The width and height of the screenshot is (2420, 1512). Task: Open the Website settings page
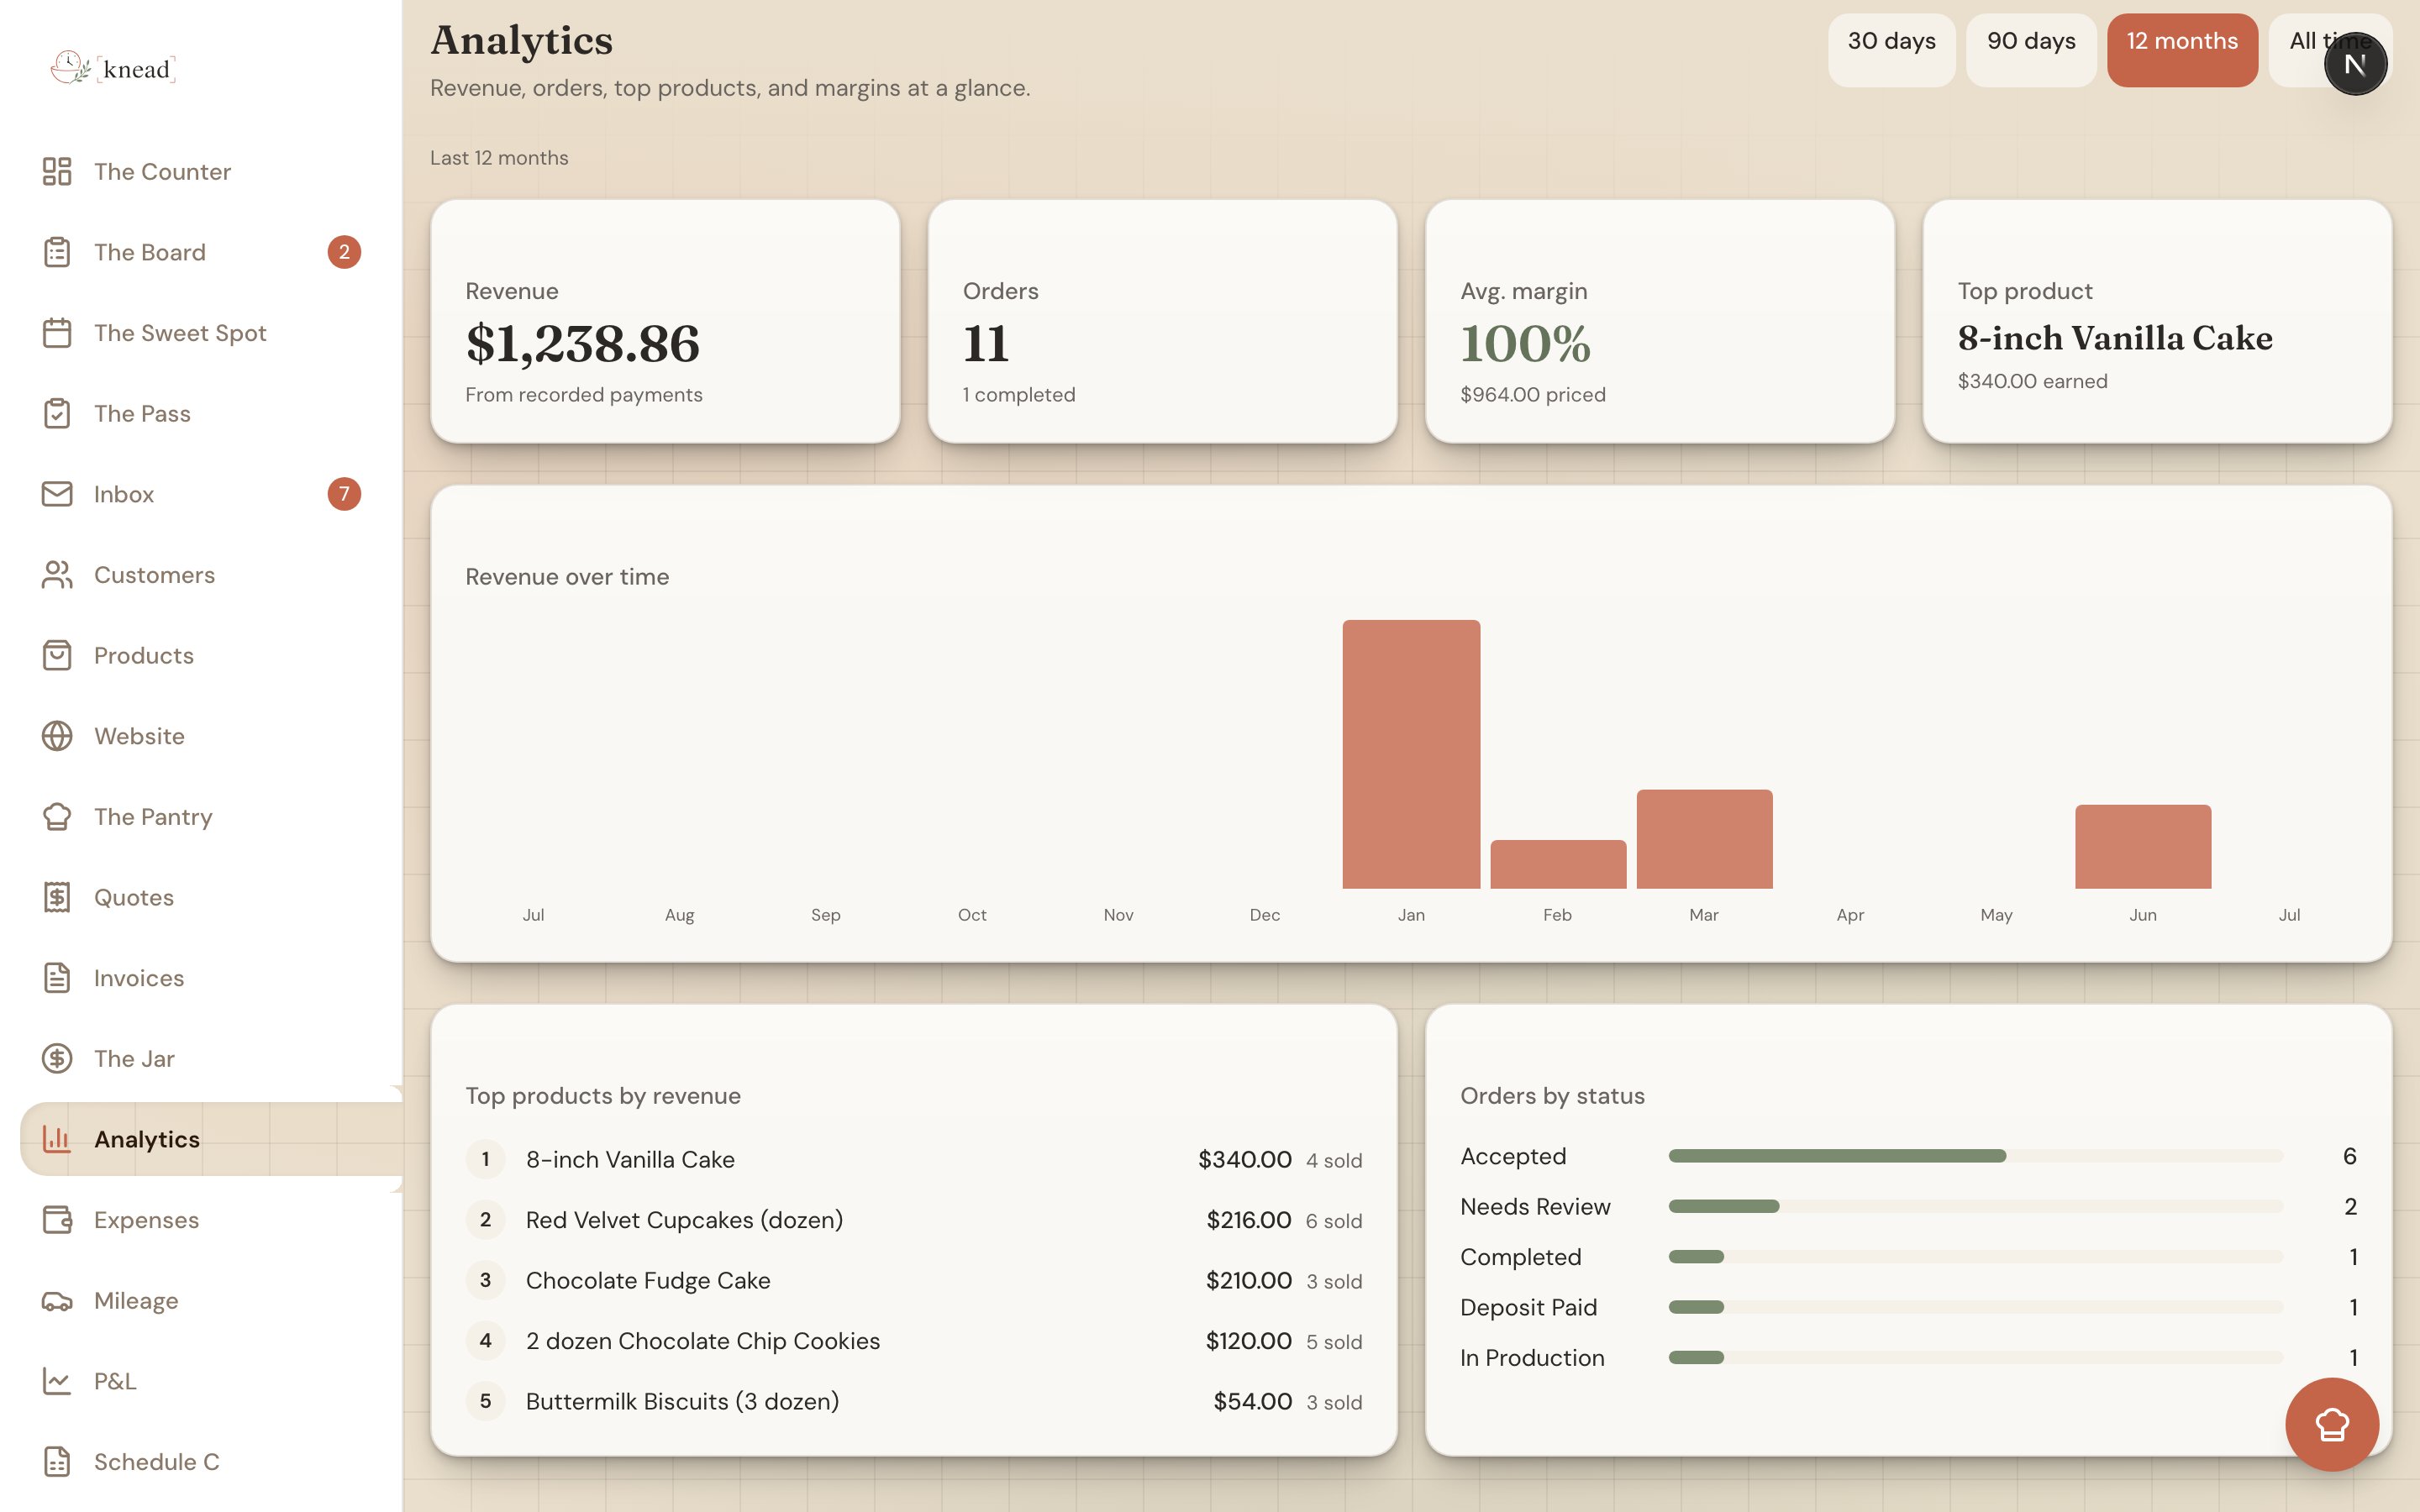(x=211, y=736)
